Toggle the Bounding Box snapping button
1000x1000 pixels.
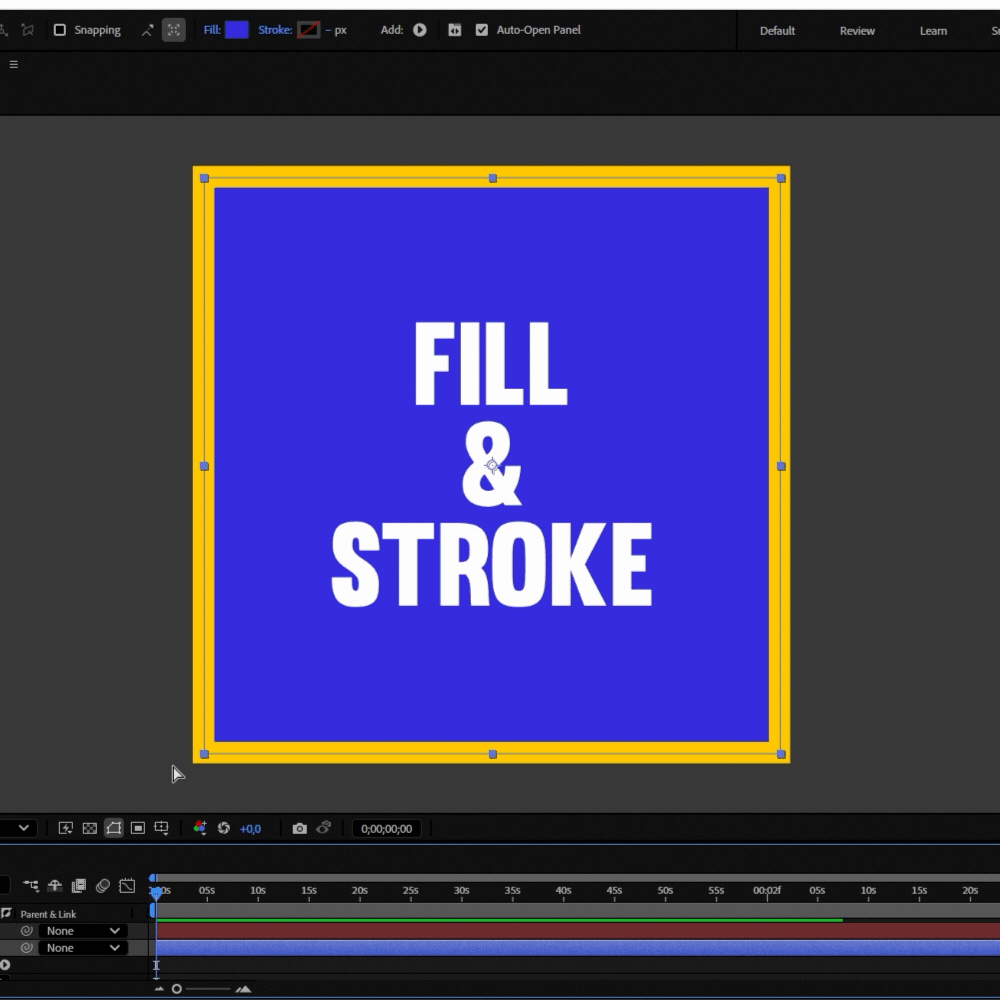[173, 30]
